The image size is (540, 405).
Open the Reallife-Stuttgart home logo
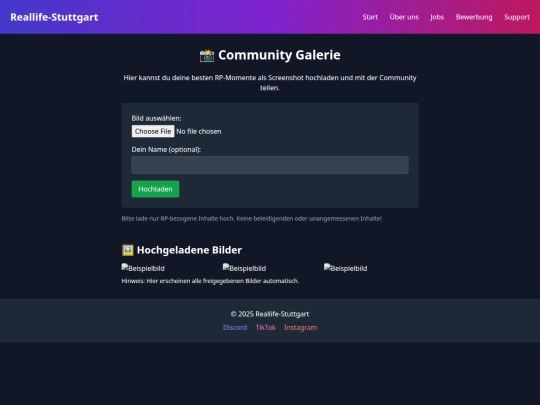click(54, 17)
